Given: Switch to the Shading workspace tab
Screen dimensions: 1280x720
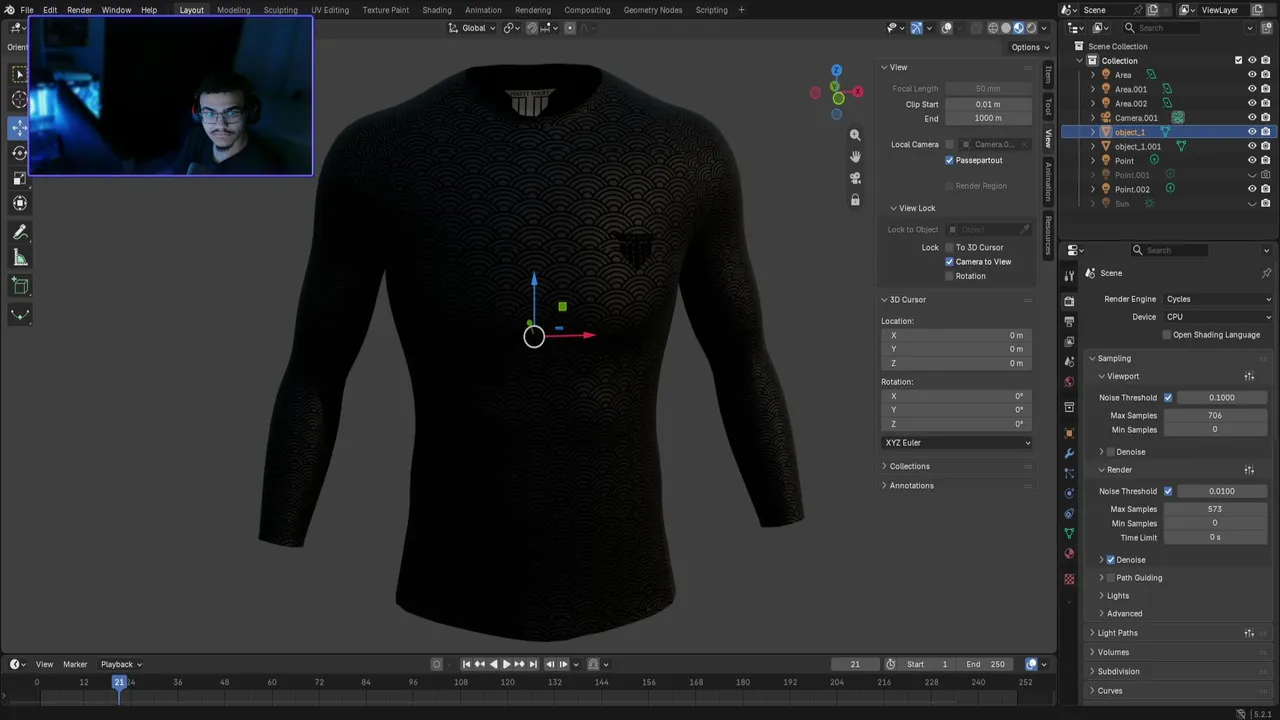Looking at the screenshot, I should pos(437,10).
